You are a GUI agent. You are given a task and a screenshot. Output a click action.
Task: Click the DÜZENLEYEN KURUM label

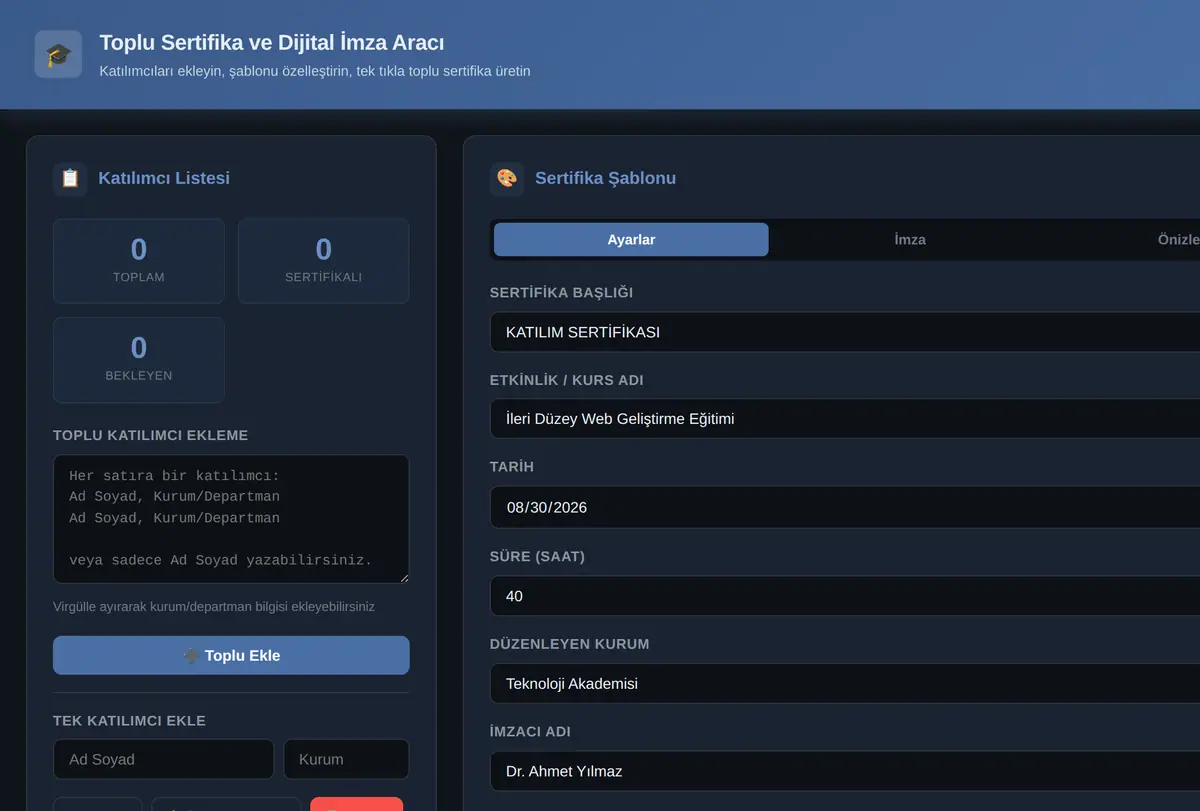[x=570, y=644]
